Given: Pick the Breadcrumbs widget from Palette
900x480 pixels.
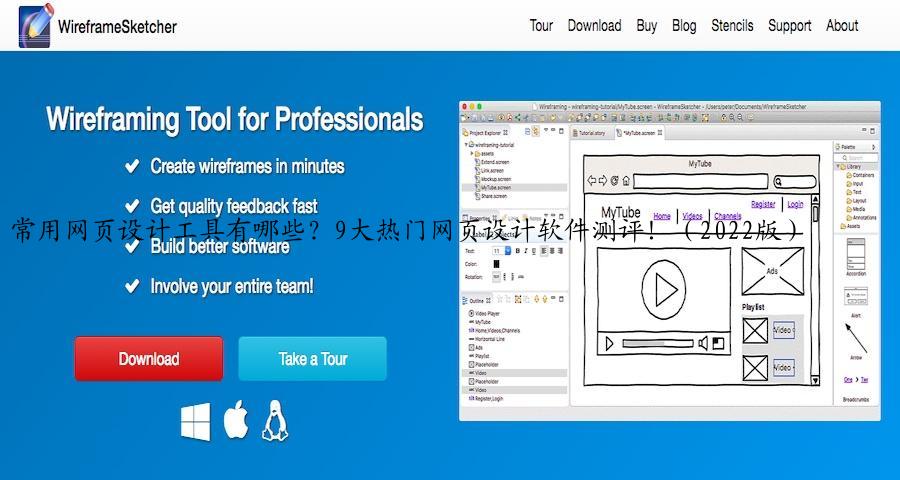Looking at the screenshot, I should click(x=856, y=388).
